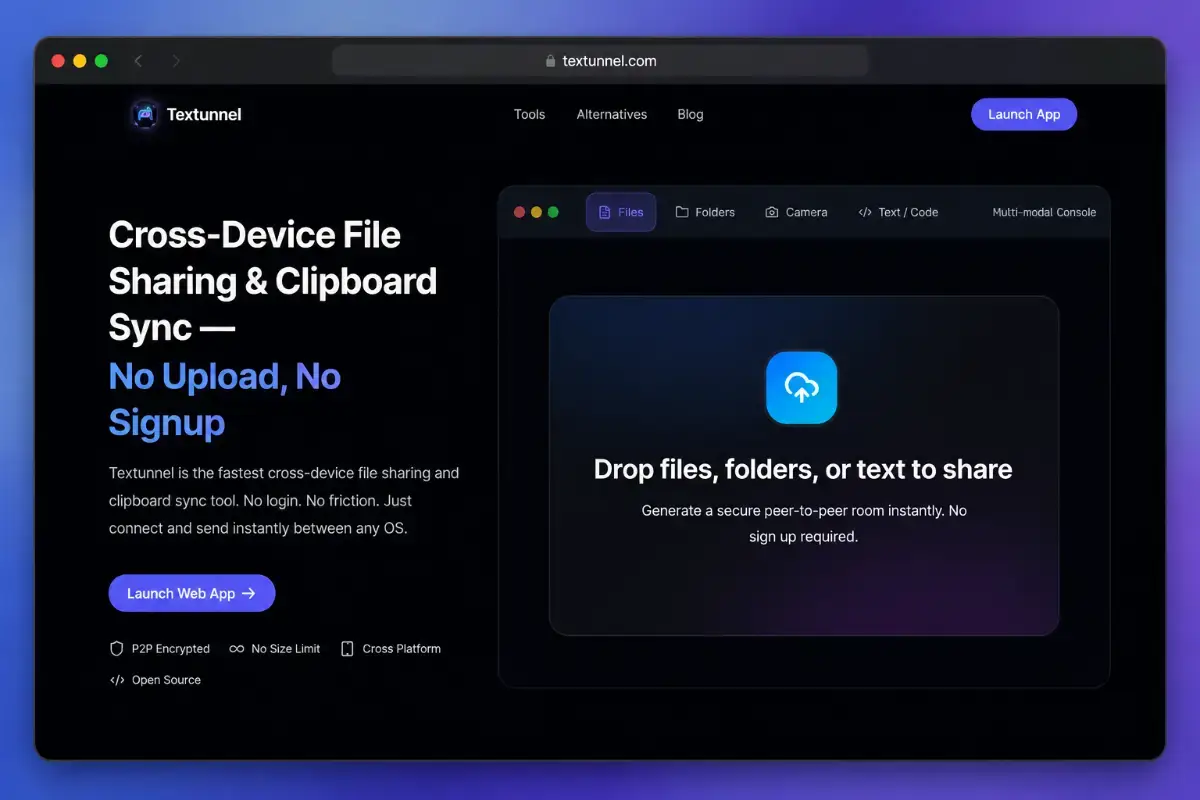Go to the Blog page
1200x800 pixels.
690,114
